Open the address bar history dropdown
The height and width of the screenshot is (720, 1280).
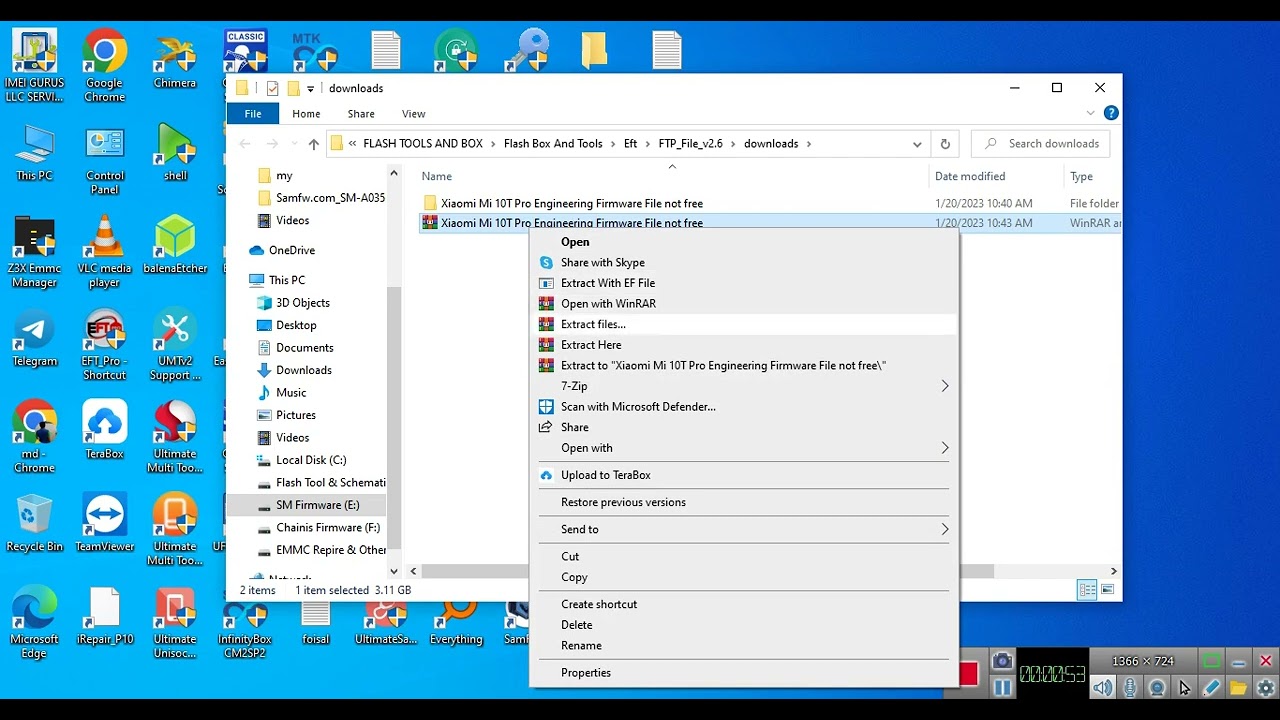[x=917, y=144]
